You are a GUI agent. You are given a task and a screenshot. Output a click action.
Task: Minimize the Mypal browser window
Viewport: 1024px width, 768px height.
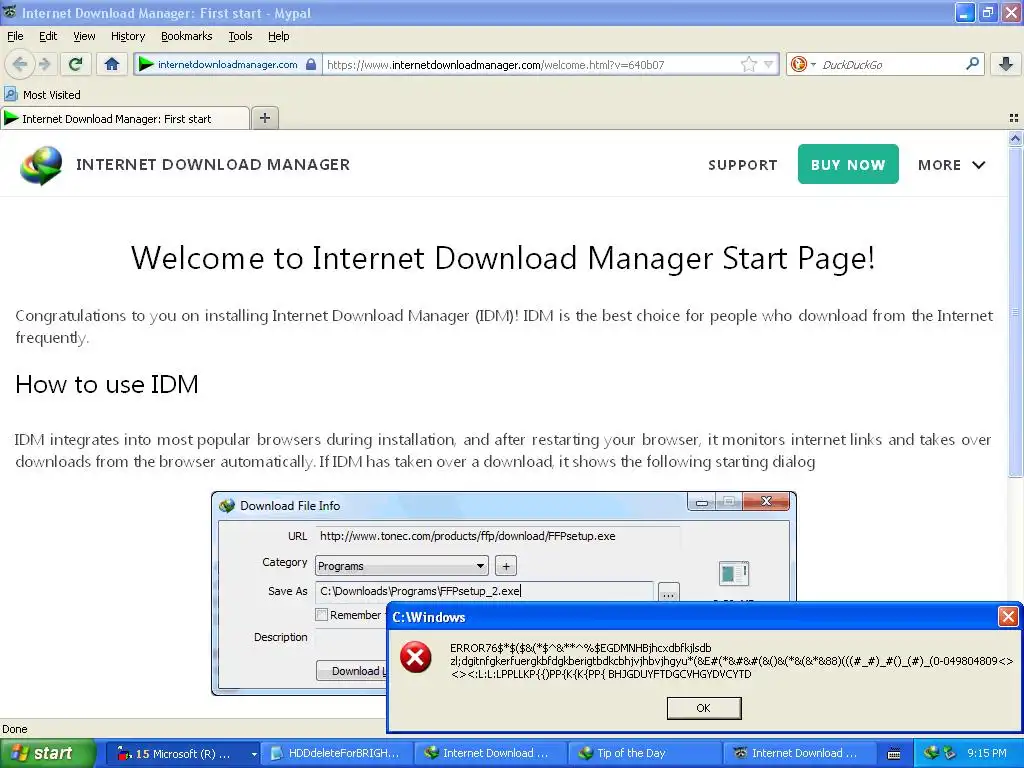965,12
